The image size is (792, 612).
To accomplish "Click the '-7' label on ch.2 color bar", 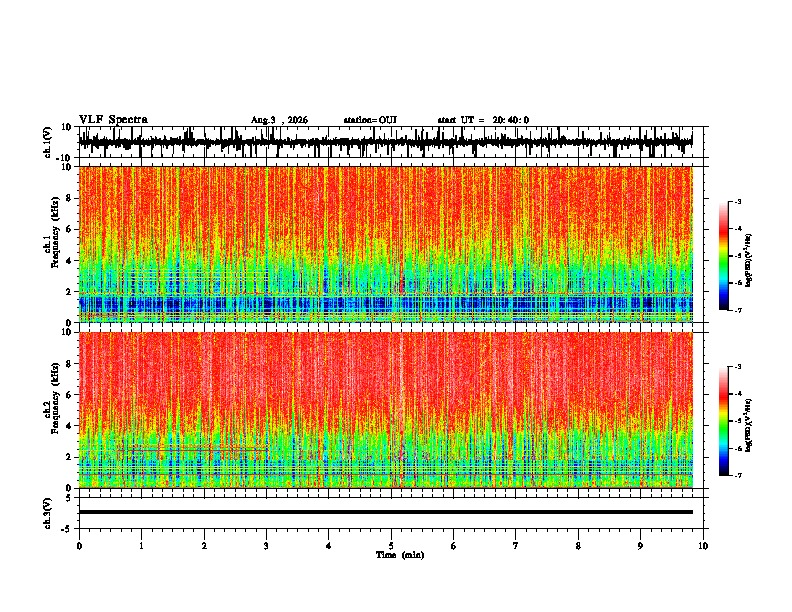I will 737,476.
